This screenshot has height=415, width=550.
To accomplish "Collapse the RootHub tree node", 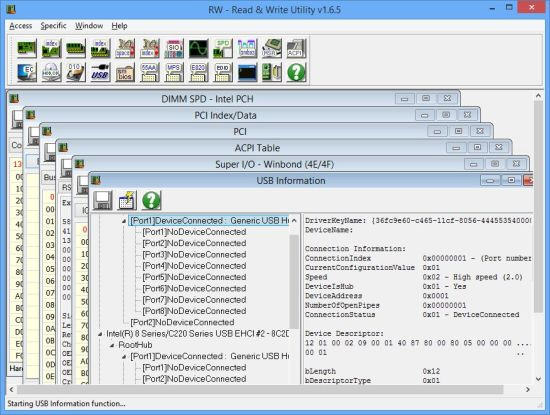I will pyautogui.click(x=112, y=346).
